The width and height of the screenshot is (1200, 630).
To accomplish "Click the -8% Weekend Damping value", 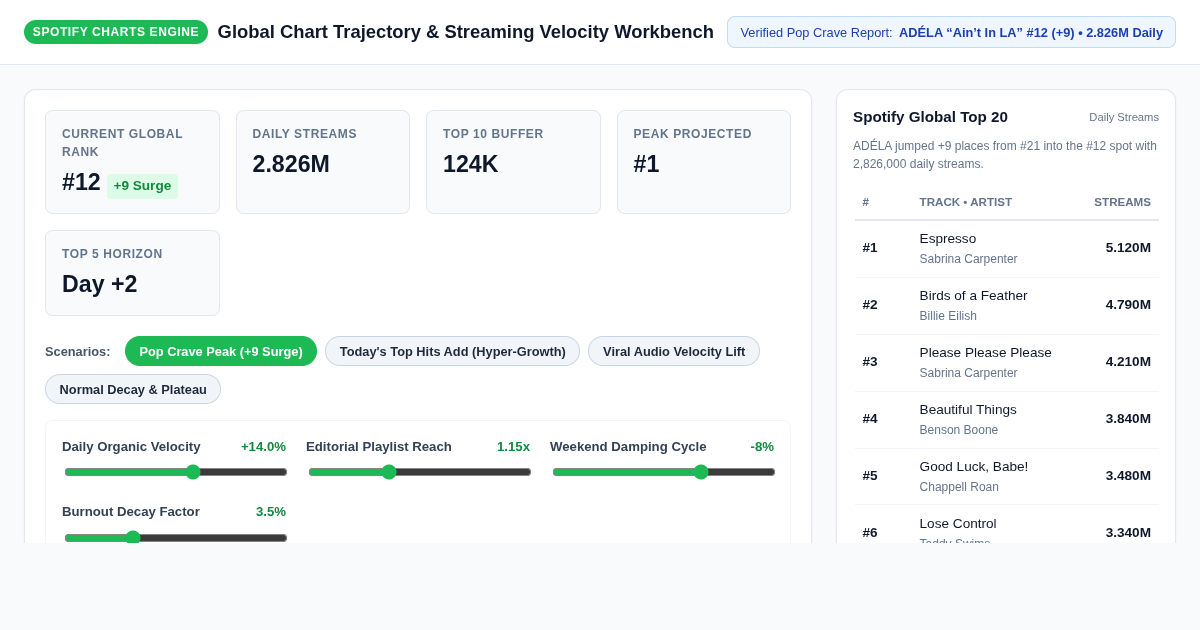I will 762,447.
